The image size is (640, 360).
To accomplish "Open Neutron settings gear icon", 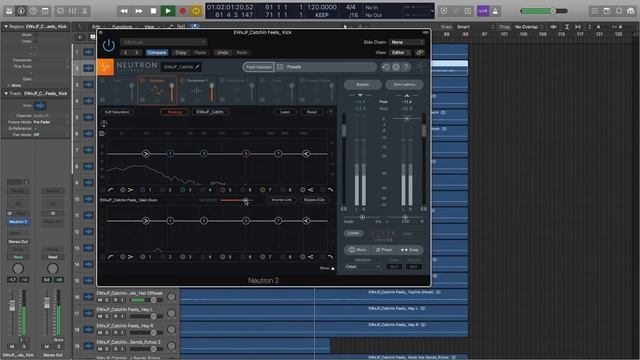I will 396,67.
